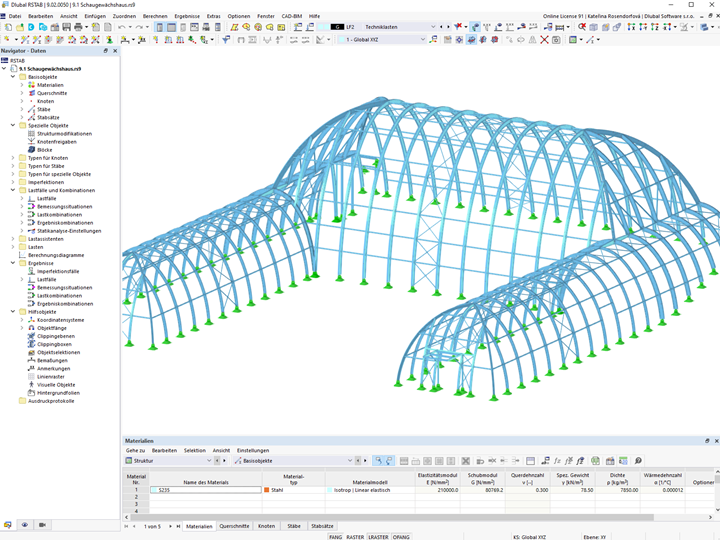Go to previous load case arrow
The image size is (720, 540).
(x=441, y=27)
